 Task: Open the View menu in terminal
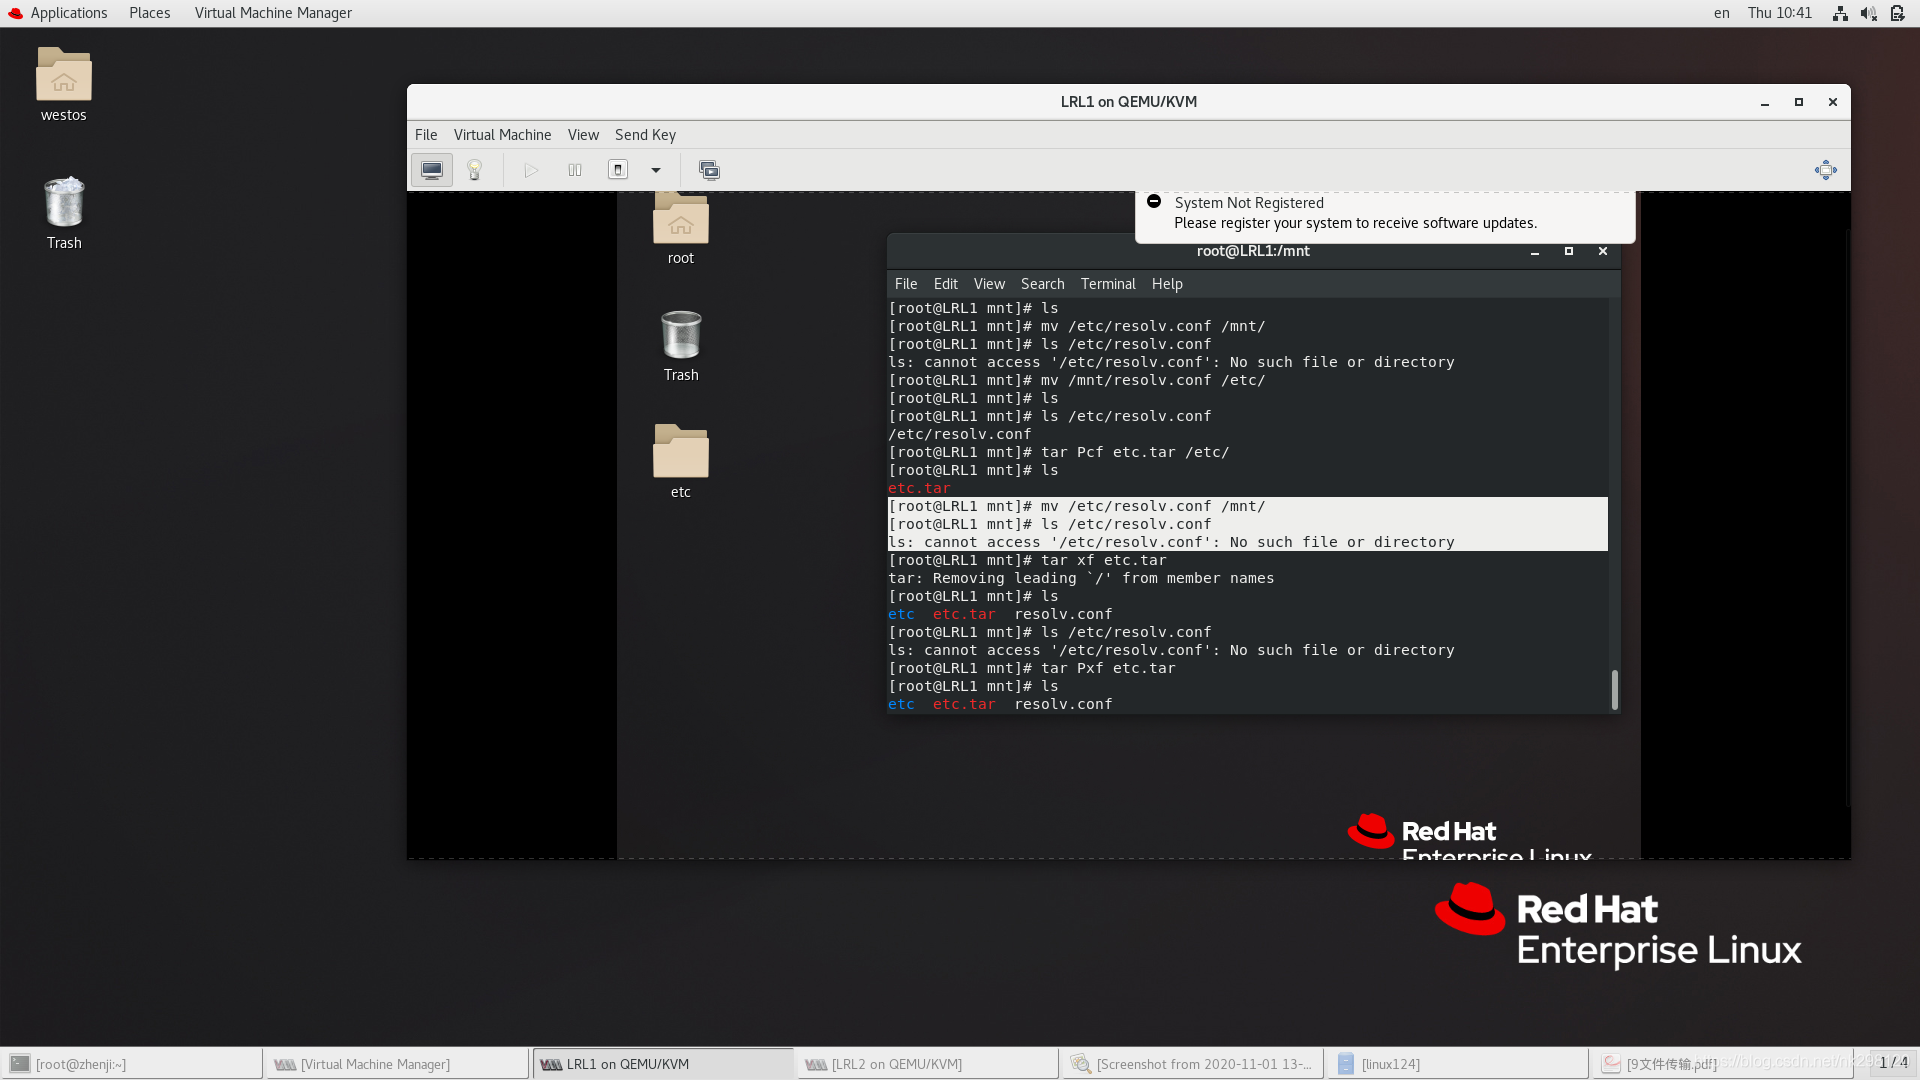pos(989,284)
